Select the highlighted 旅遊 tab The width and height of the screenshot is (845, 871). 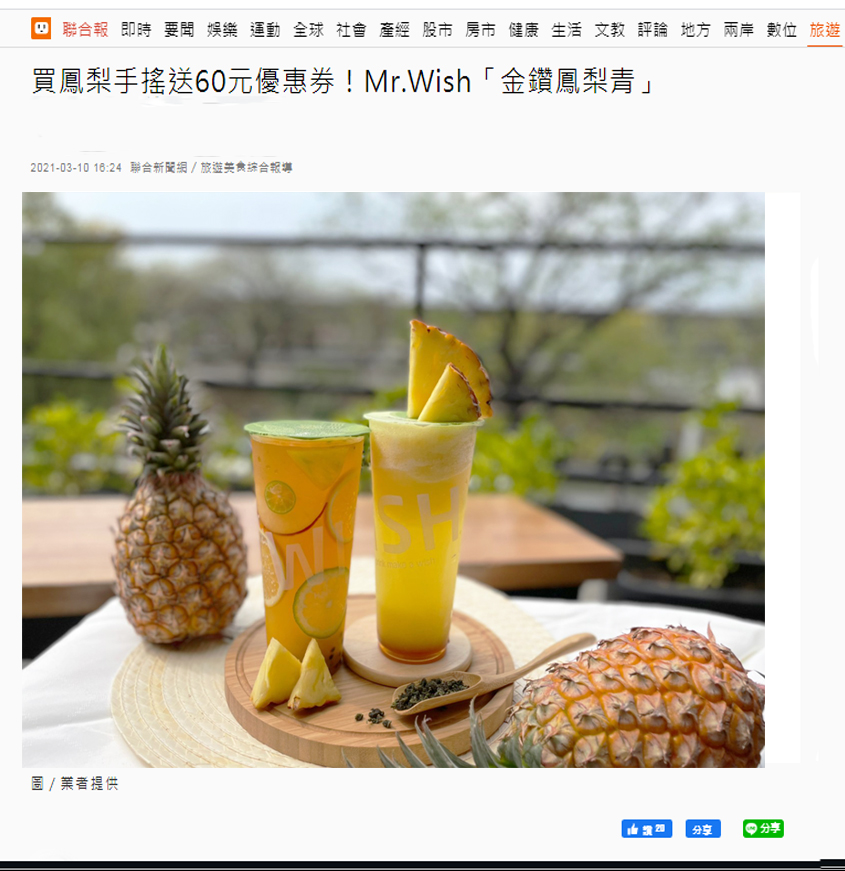(824, 29)
